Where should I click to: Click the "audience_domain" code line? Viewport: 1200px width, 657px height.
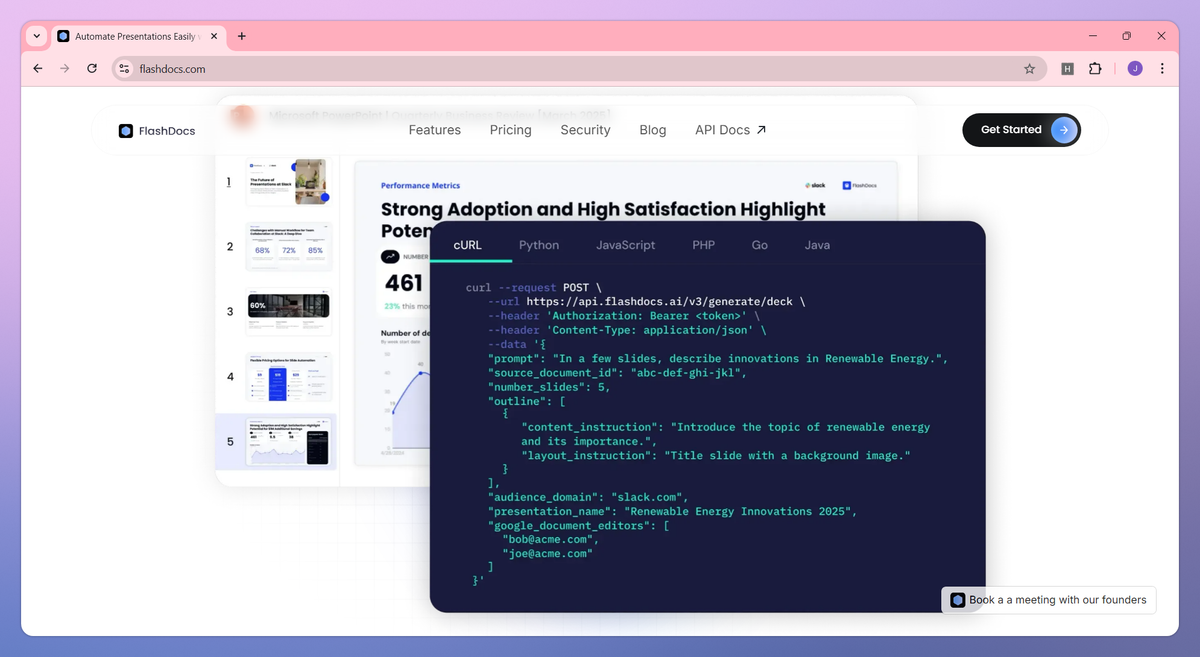pyautogui.click(x=588, y=497)
